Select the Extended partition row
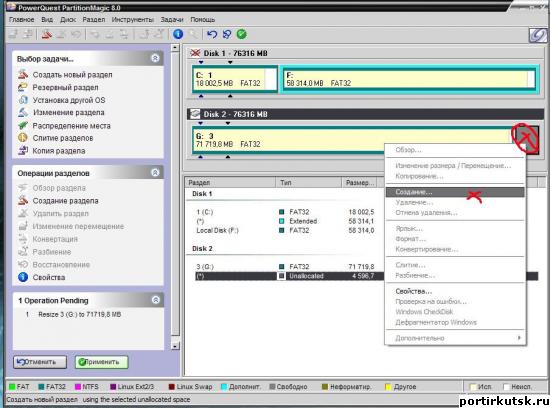The width and height of the screenshot is (550, 408). point(285,221)
